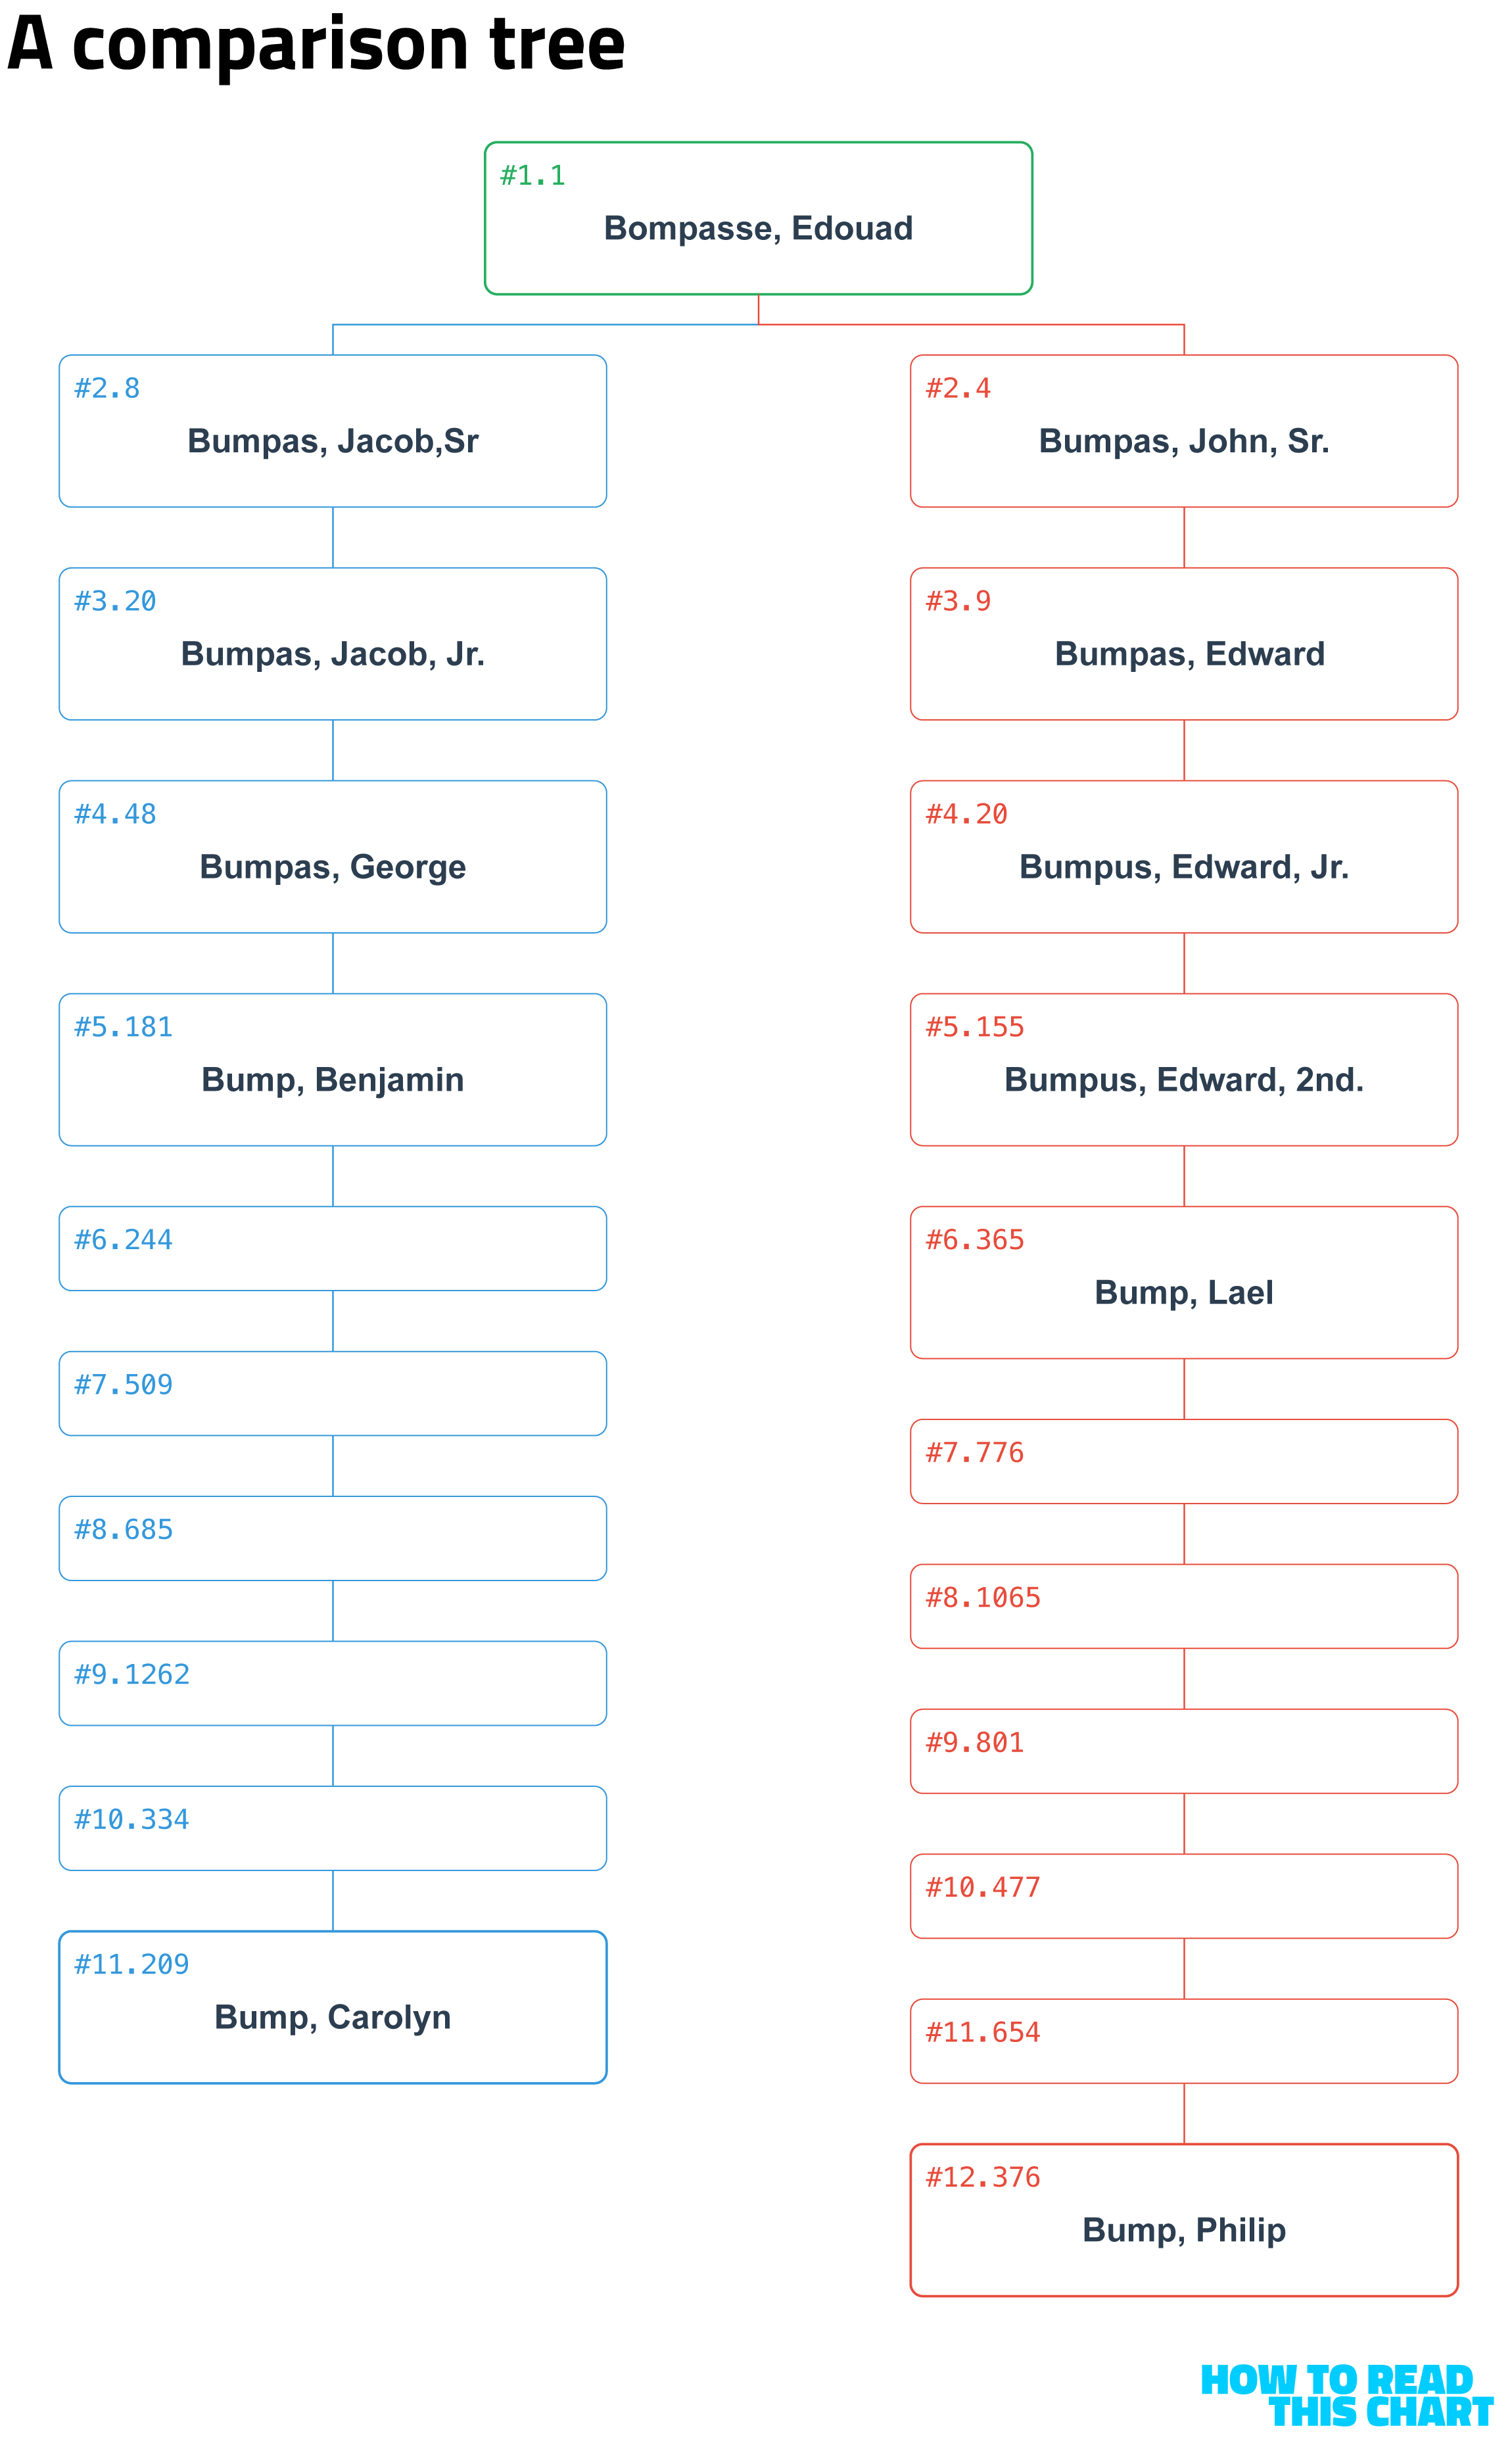The height and width of the screenshot is (2447, 1512).
Task: Click the Bompasse, Edouad root node
Action: pos(758,218)
